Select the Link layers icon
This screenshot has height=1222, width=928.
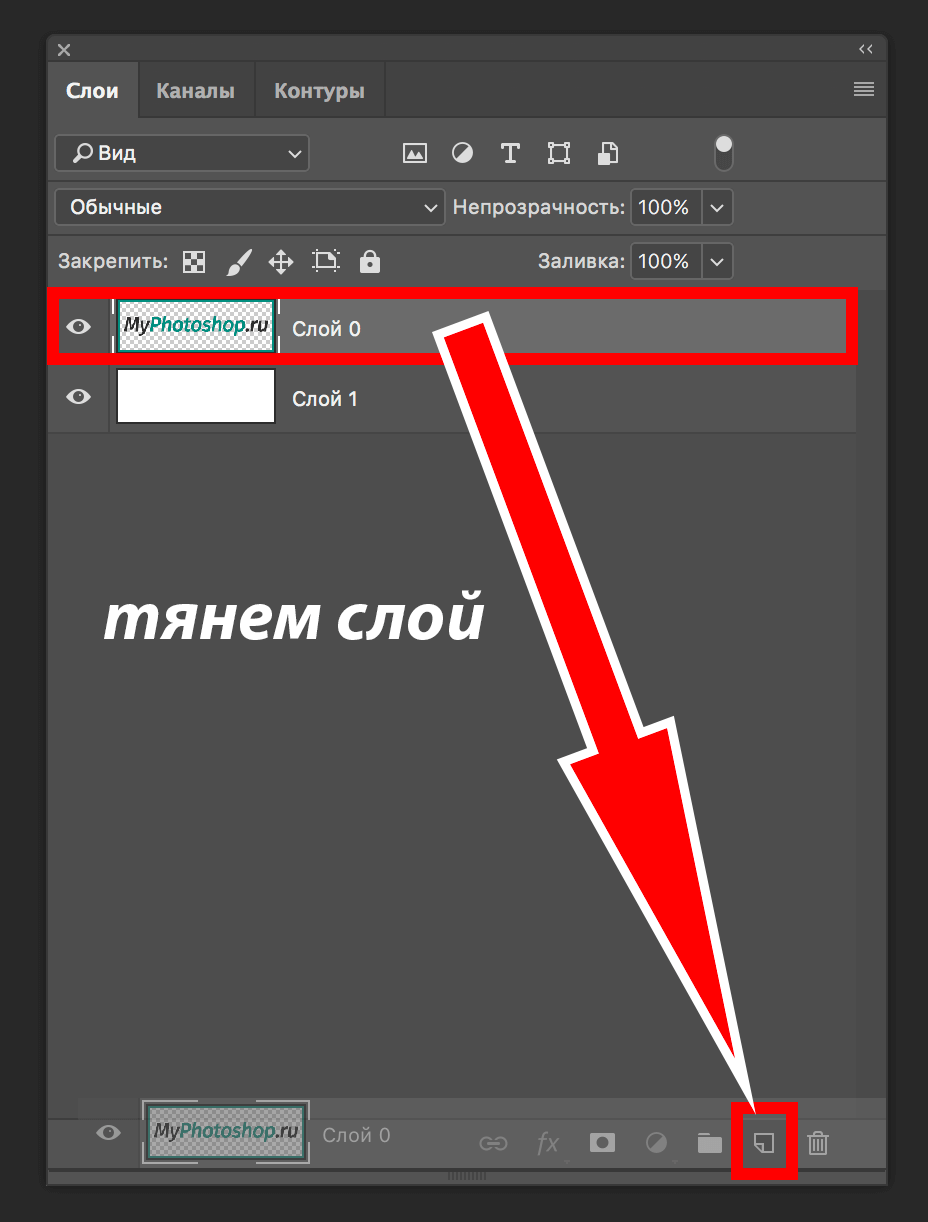493,1144
